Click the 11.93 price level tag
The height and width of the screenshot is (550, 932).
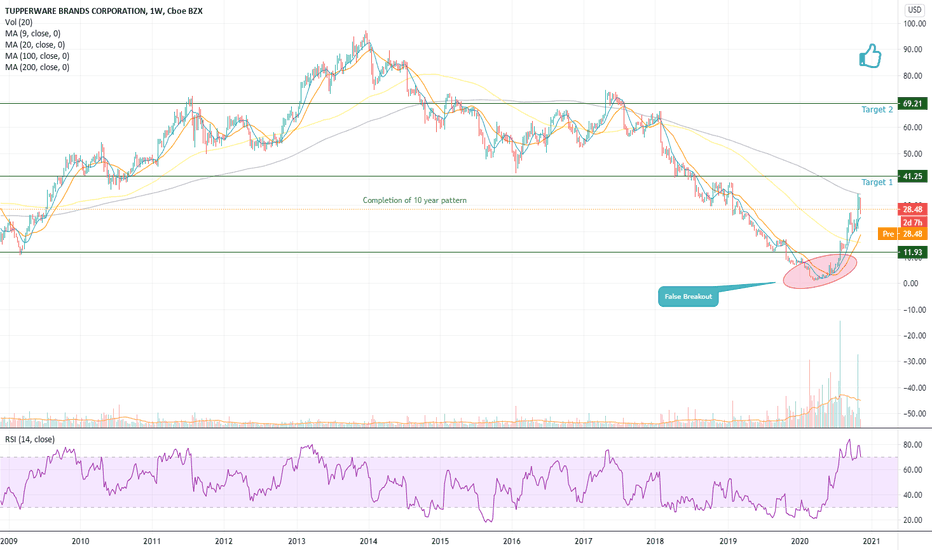coord(912,253)
